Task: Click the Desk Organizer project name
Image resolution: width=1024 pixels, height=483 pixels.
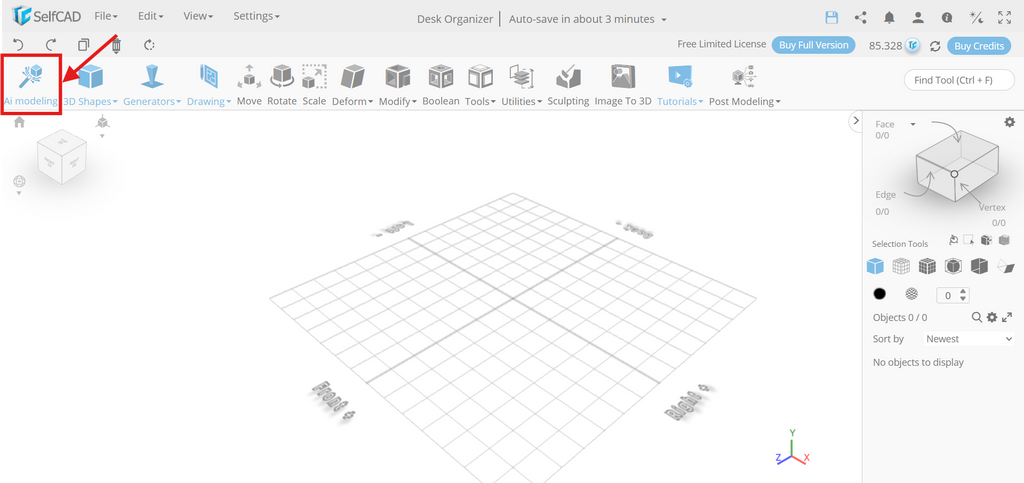Action: [455, 19]
